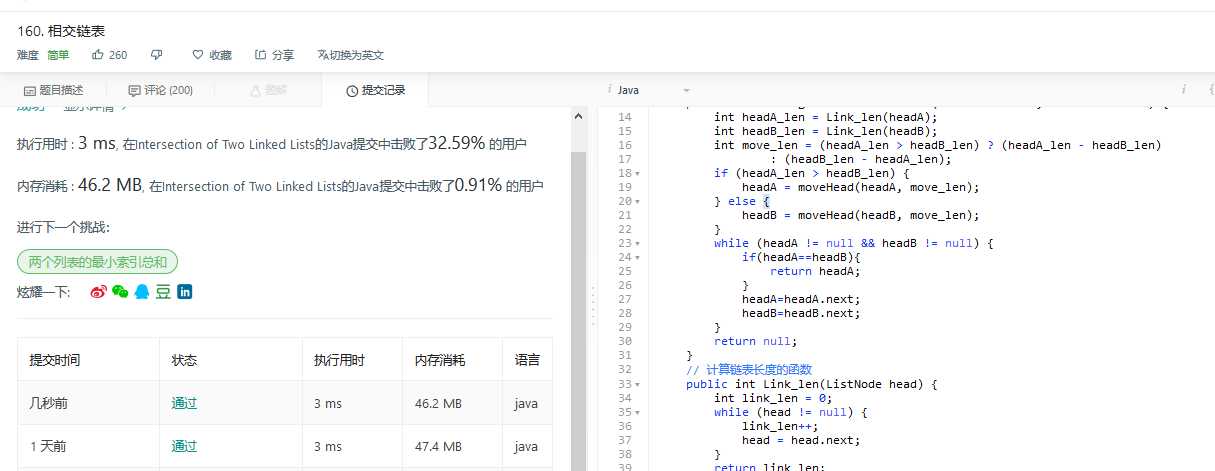This screenshot has height=471, width=1215.
Task: Select the 提交记录 submissions tab
Action: pos(375,90)
